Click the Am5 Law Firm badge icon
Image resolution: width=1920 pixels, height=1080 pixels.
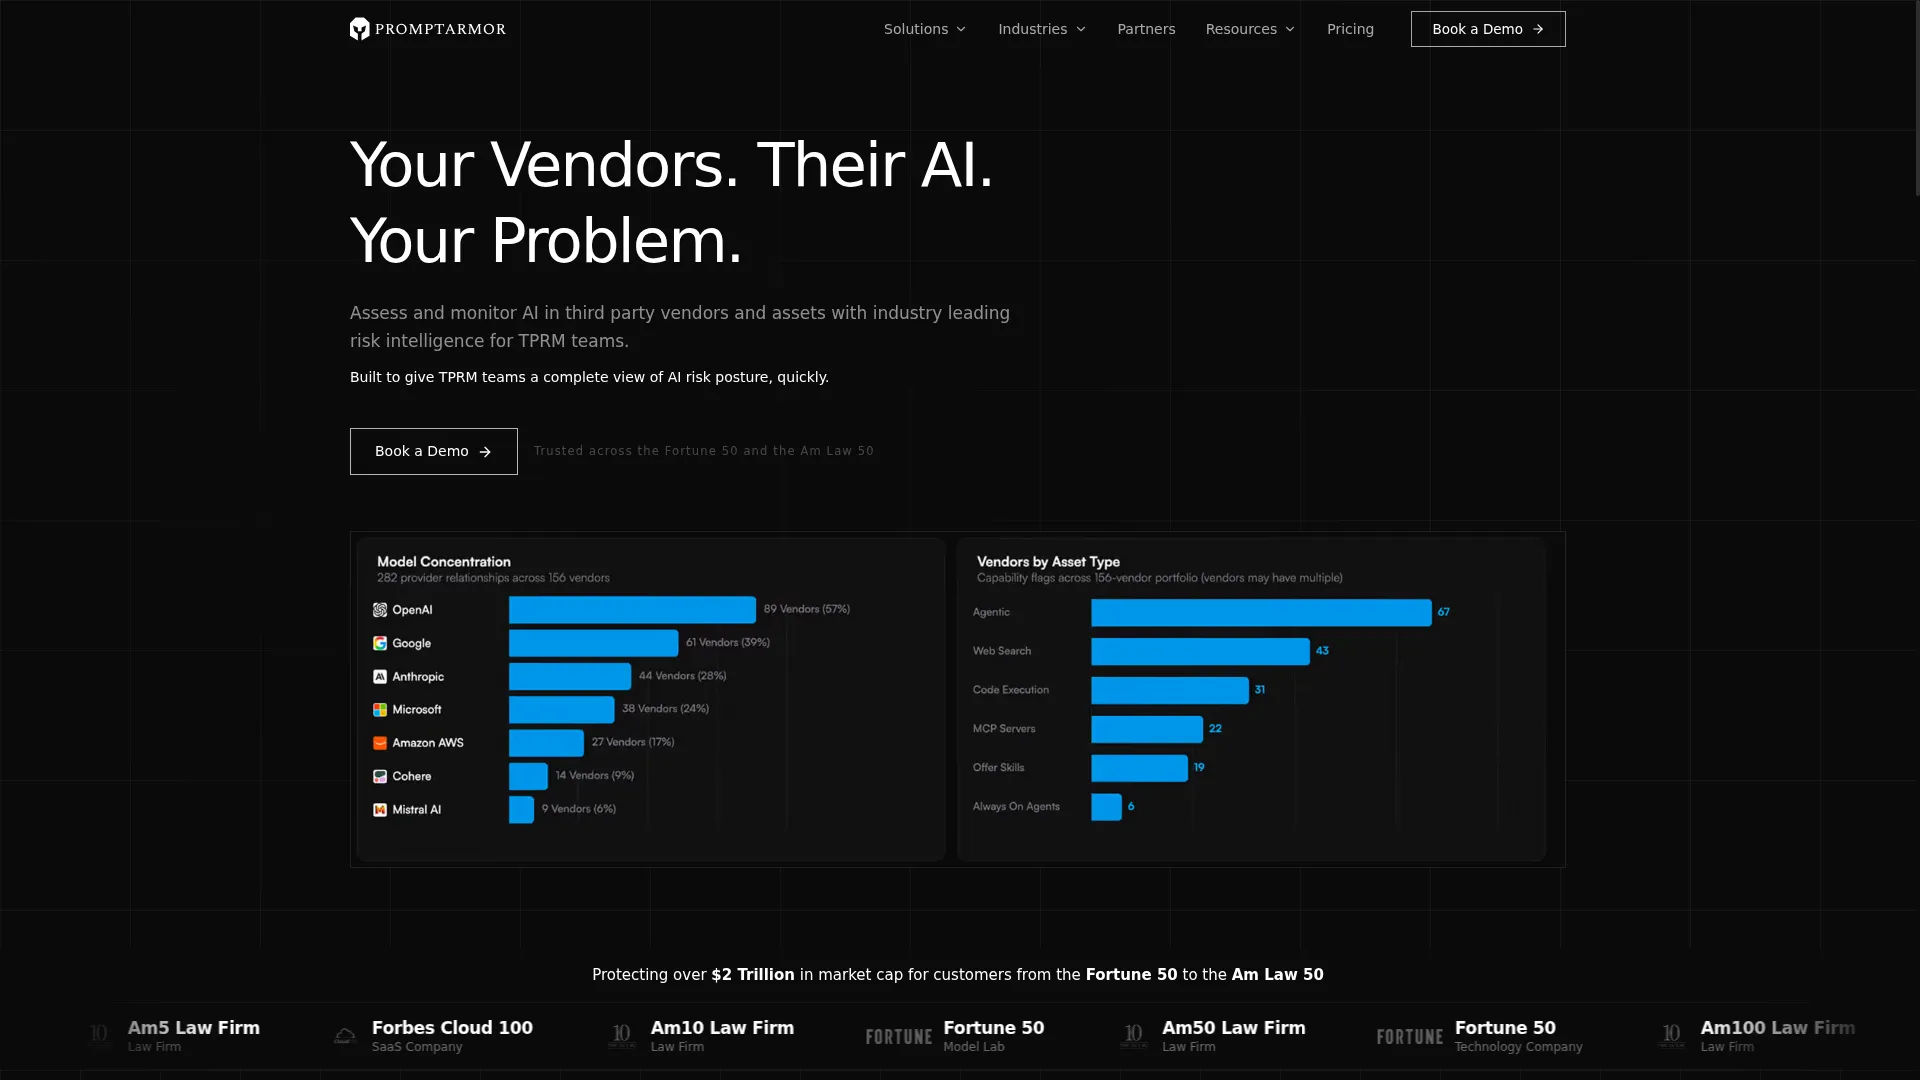pyautogui.click(x=99, y=1036)
